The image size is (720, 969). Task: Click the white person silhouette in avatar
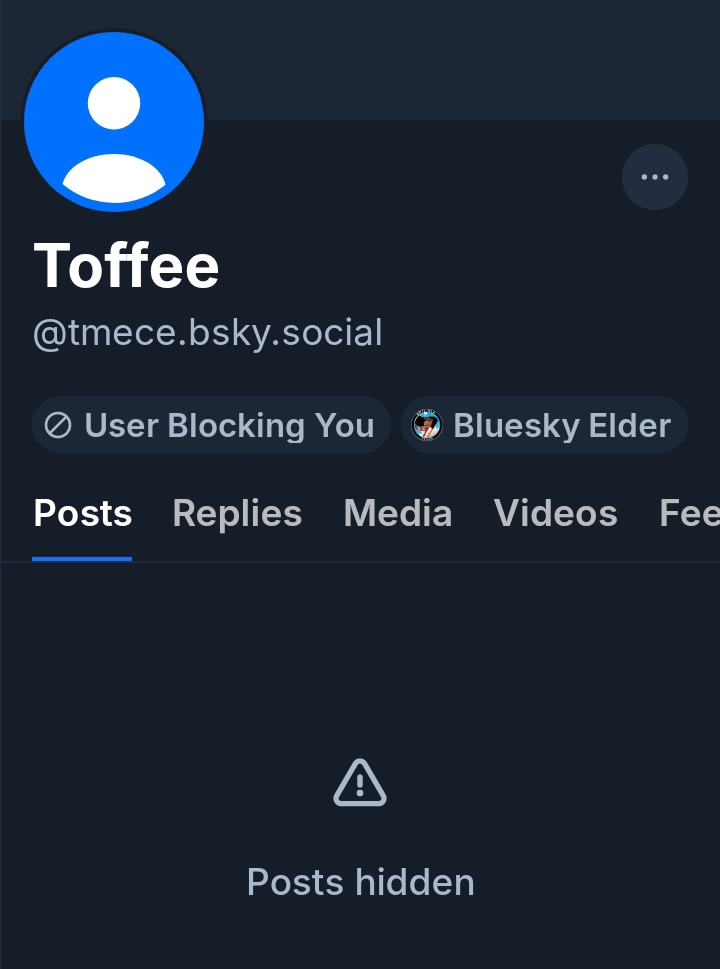pyautogui.click(x=114, y=140)
